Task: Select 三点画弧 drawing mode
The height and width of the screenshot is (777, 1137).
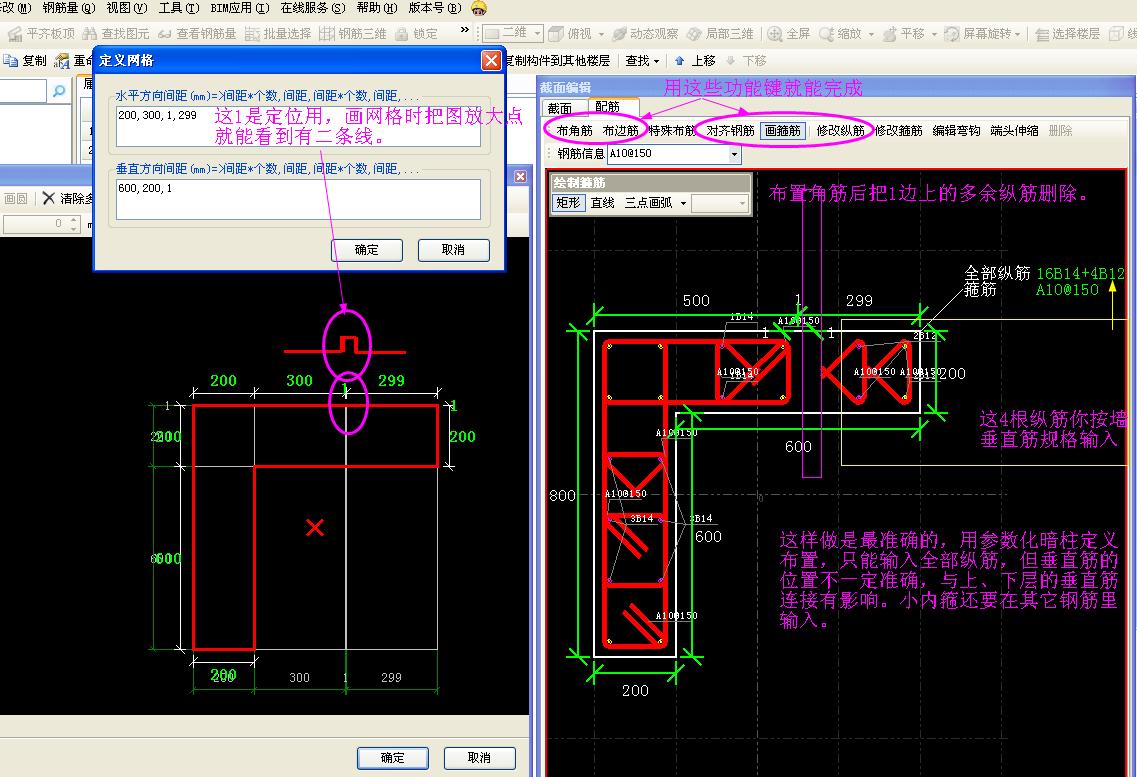Action: (x=648, y=202)
